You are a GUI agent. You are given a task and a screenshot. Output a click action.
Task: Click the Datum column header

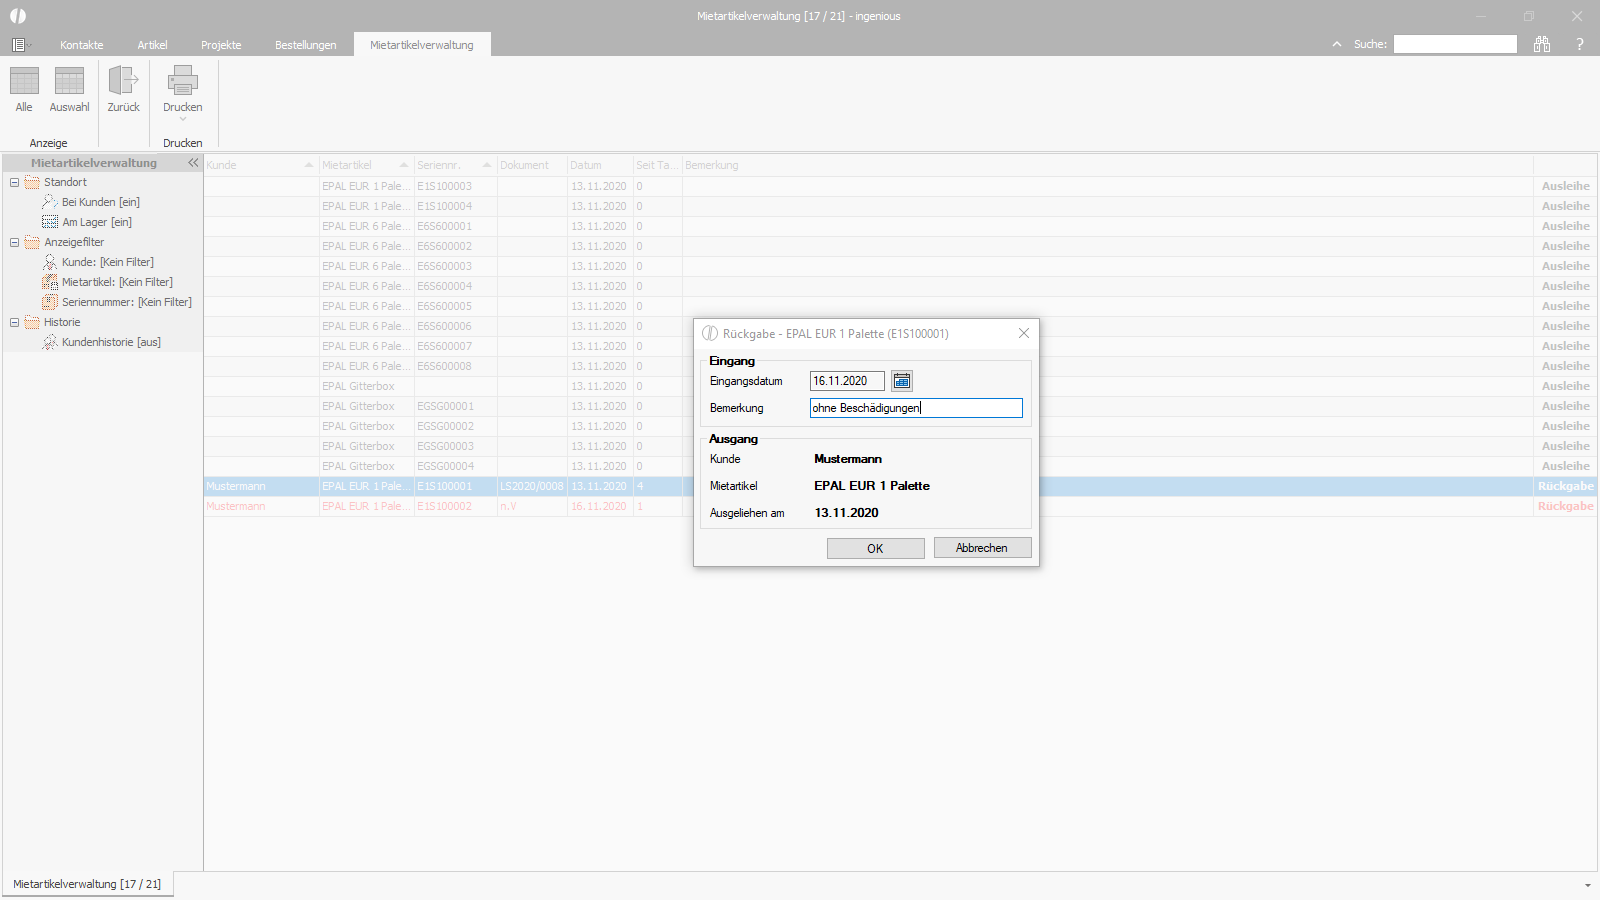[x=600, y=165]
